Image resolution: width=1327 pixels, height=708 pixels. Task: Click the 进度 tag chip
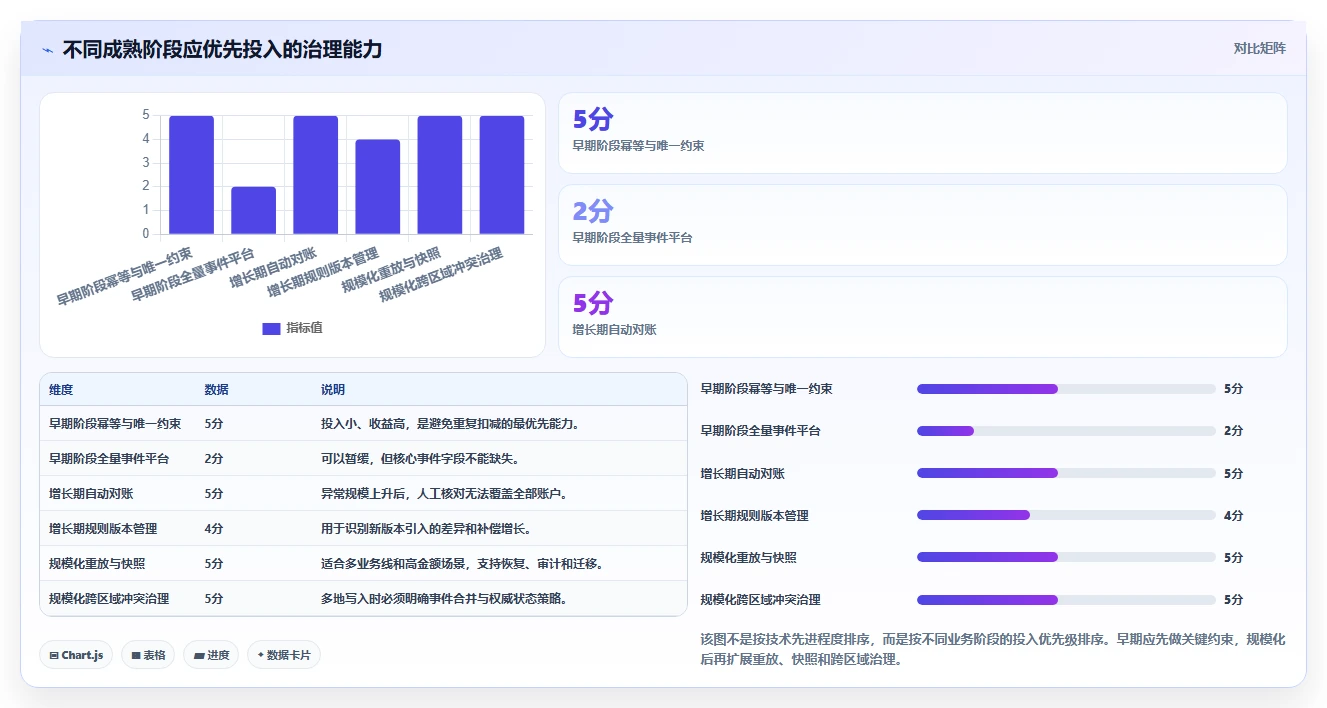click(x=211, y=655)
